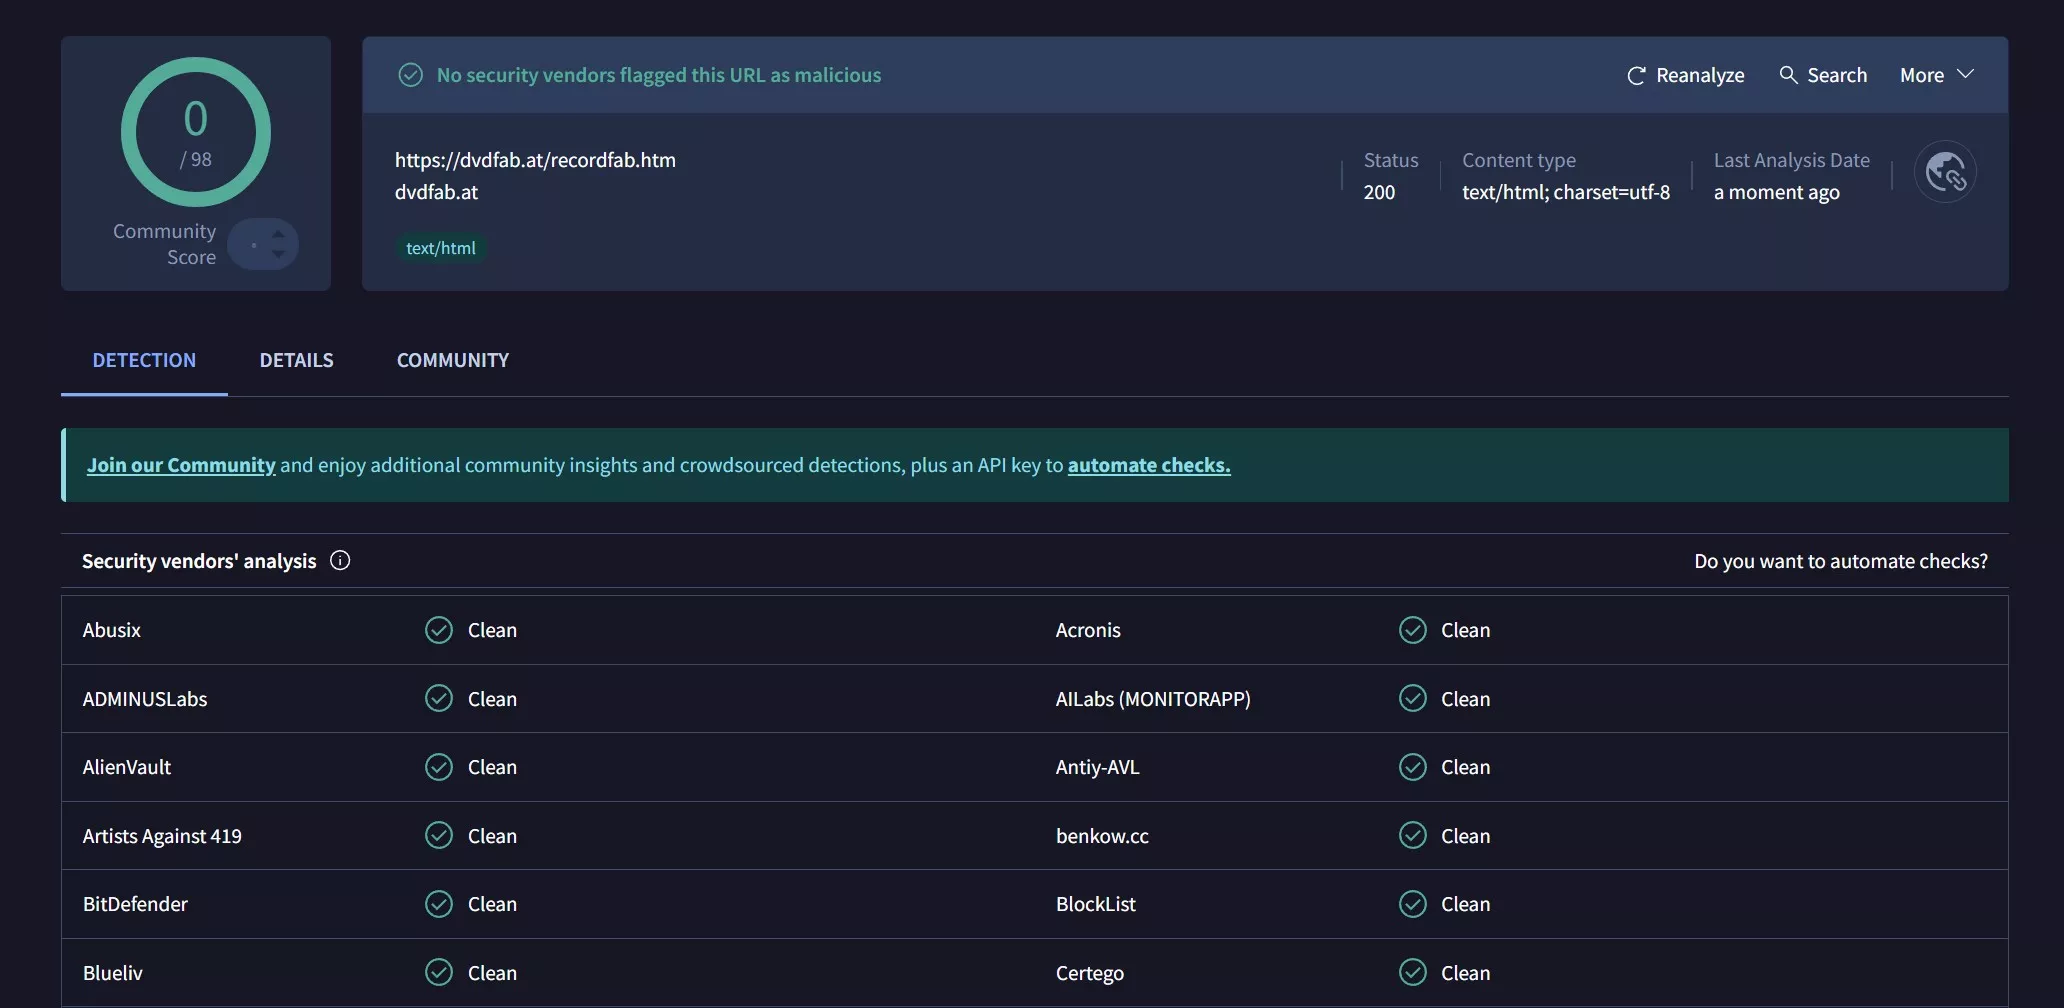Select the DETECTION tab
This screenshot has height=1008, width=2064.
tap(144, 360)
